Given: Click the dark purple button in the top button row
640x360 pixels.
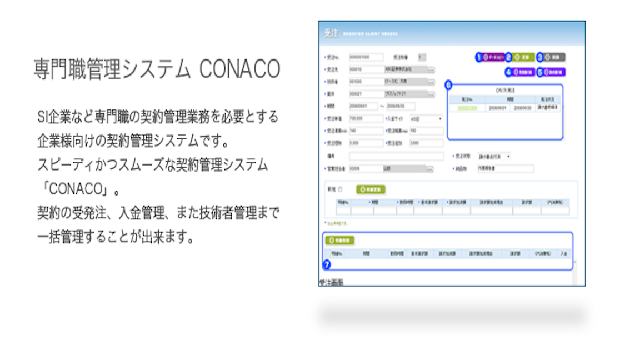Looking at the screenshot, I should point(494,58).
